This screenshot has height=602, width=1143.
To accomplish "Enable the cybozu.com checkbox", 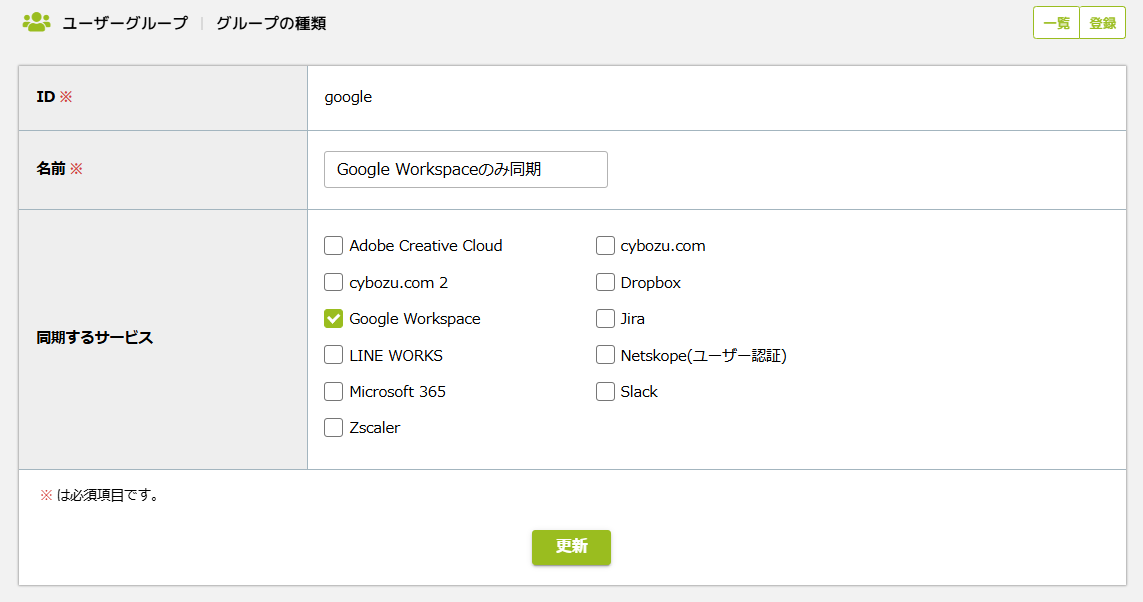I will tap(605, 246).
